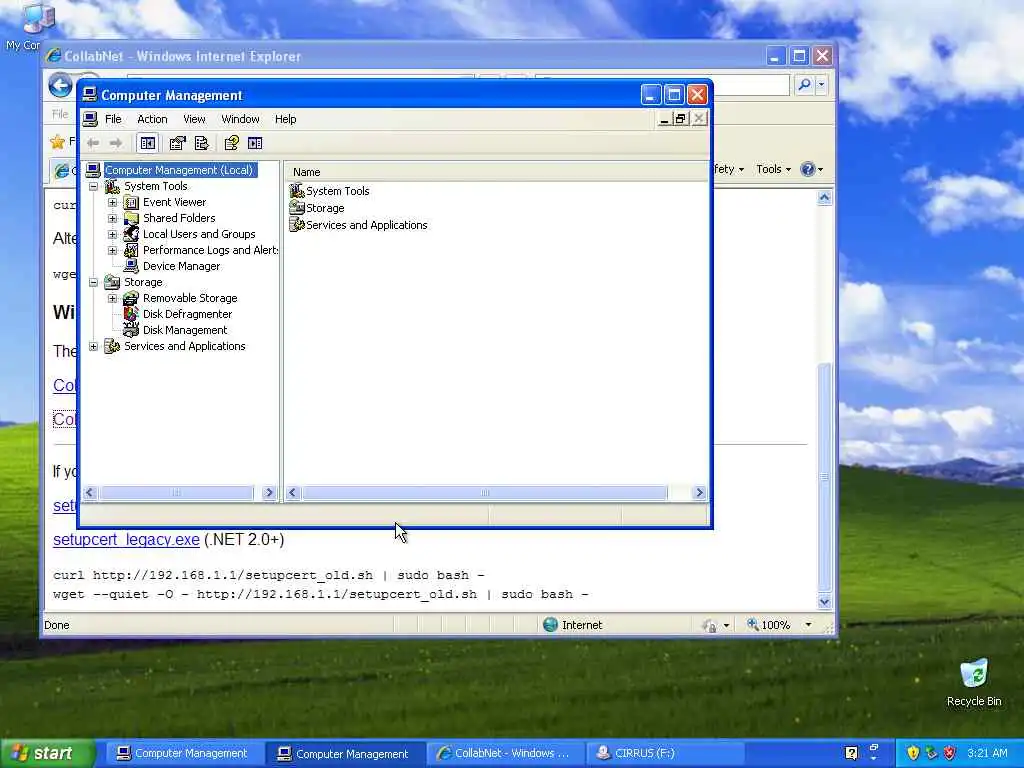Click the red shield alert tray icon

[x=950, y=753]
